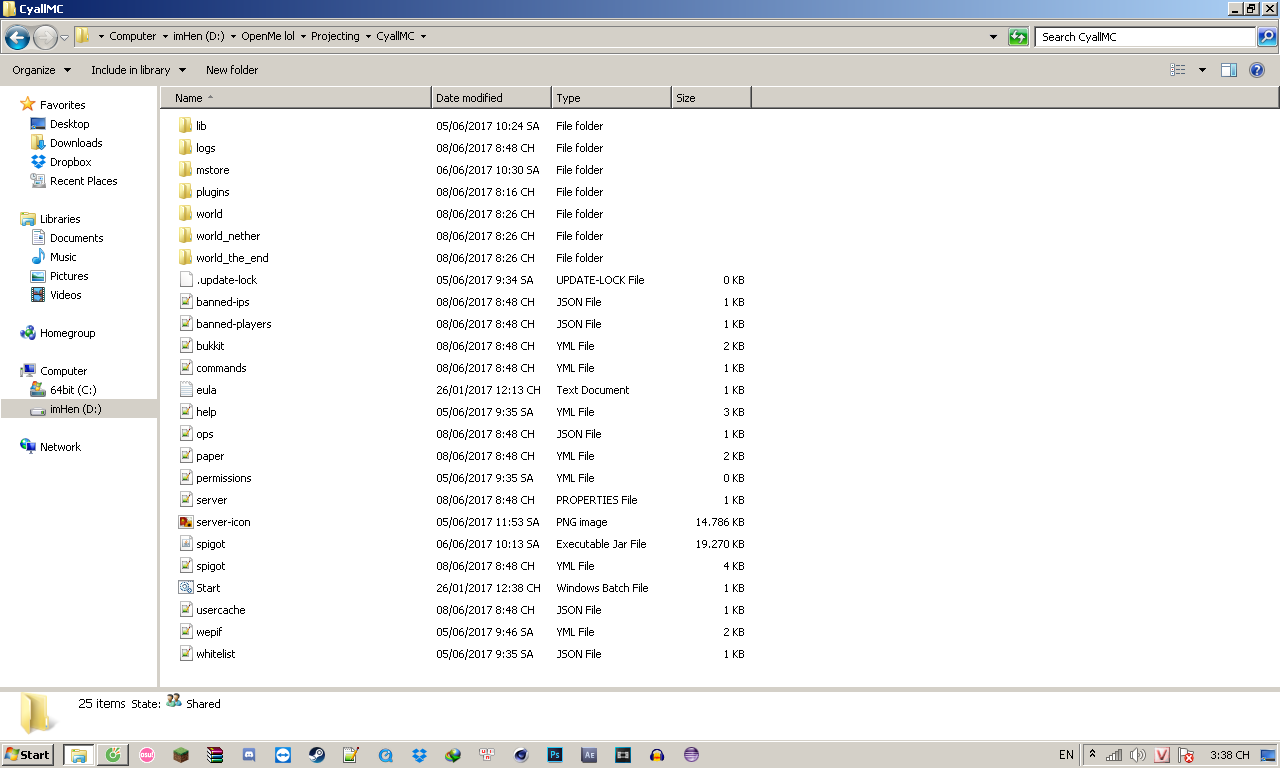1280x768 pixels.
Task: Open TeamViewer from the taskbar
Action: [283, 755]
